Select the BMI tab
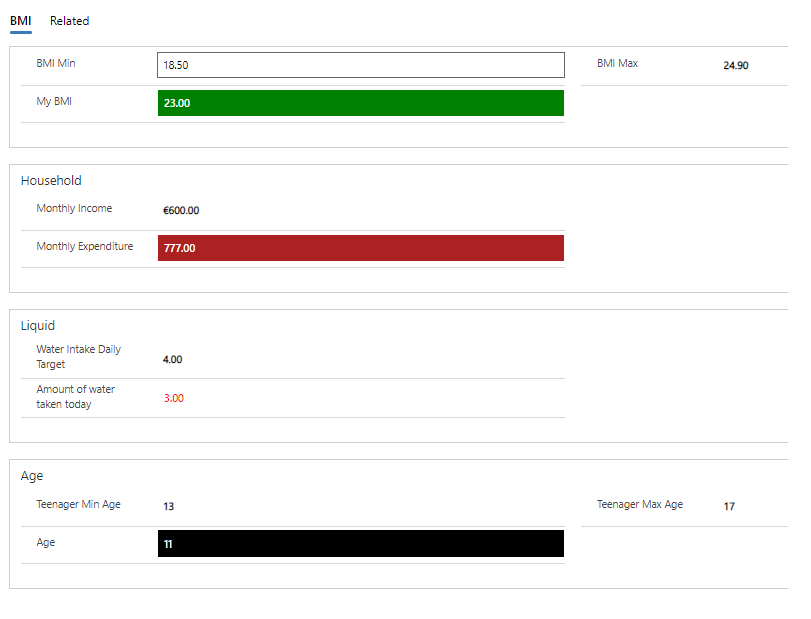The image size is (811, 619). pos(21,21)
